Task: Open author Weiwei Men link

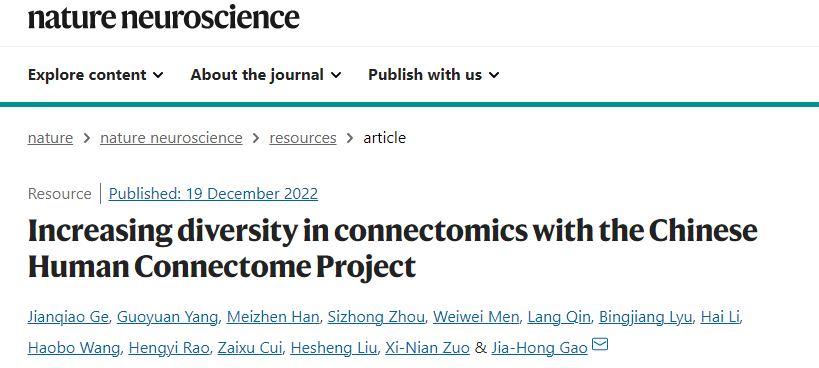Action: pos(476,317)
